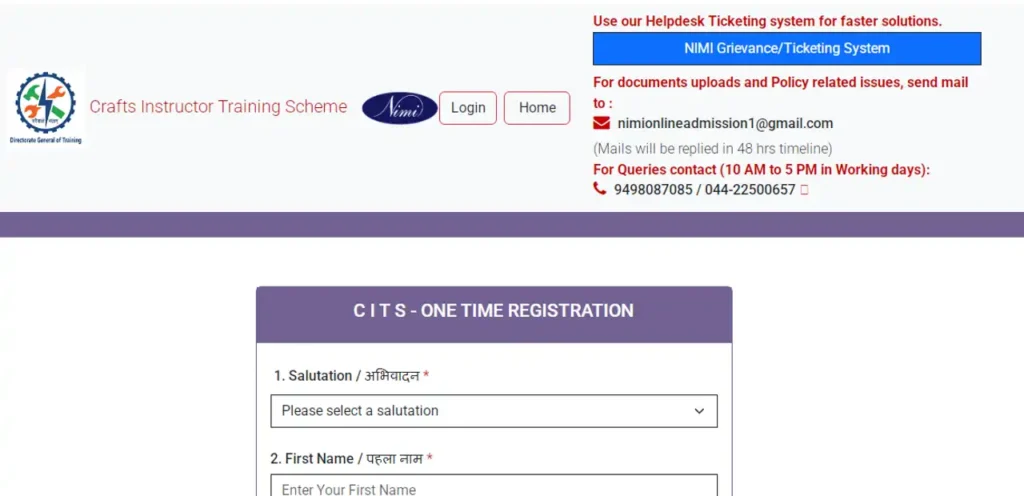Screen dimensions: 1024x496
Task: Click the nimionlineadmission1@gmail.com email address
Action: click(725, 123)
